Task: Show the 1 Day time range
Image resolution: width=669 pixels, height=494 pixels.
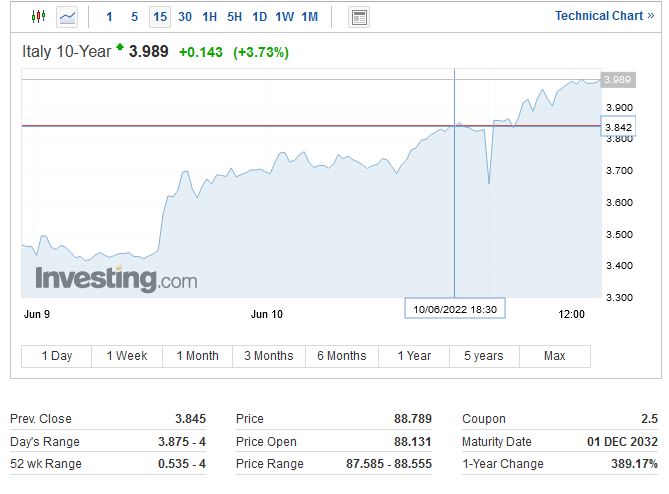Action: coord(56,356)
